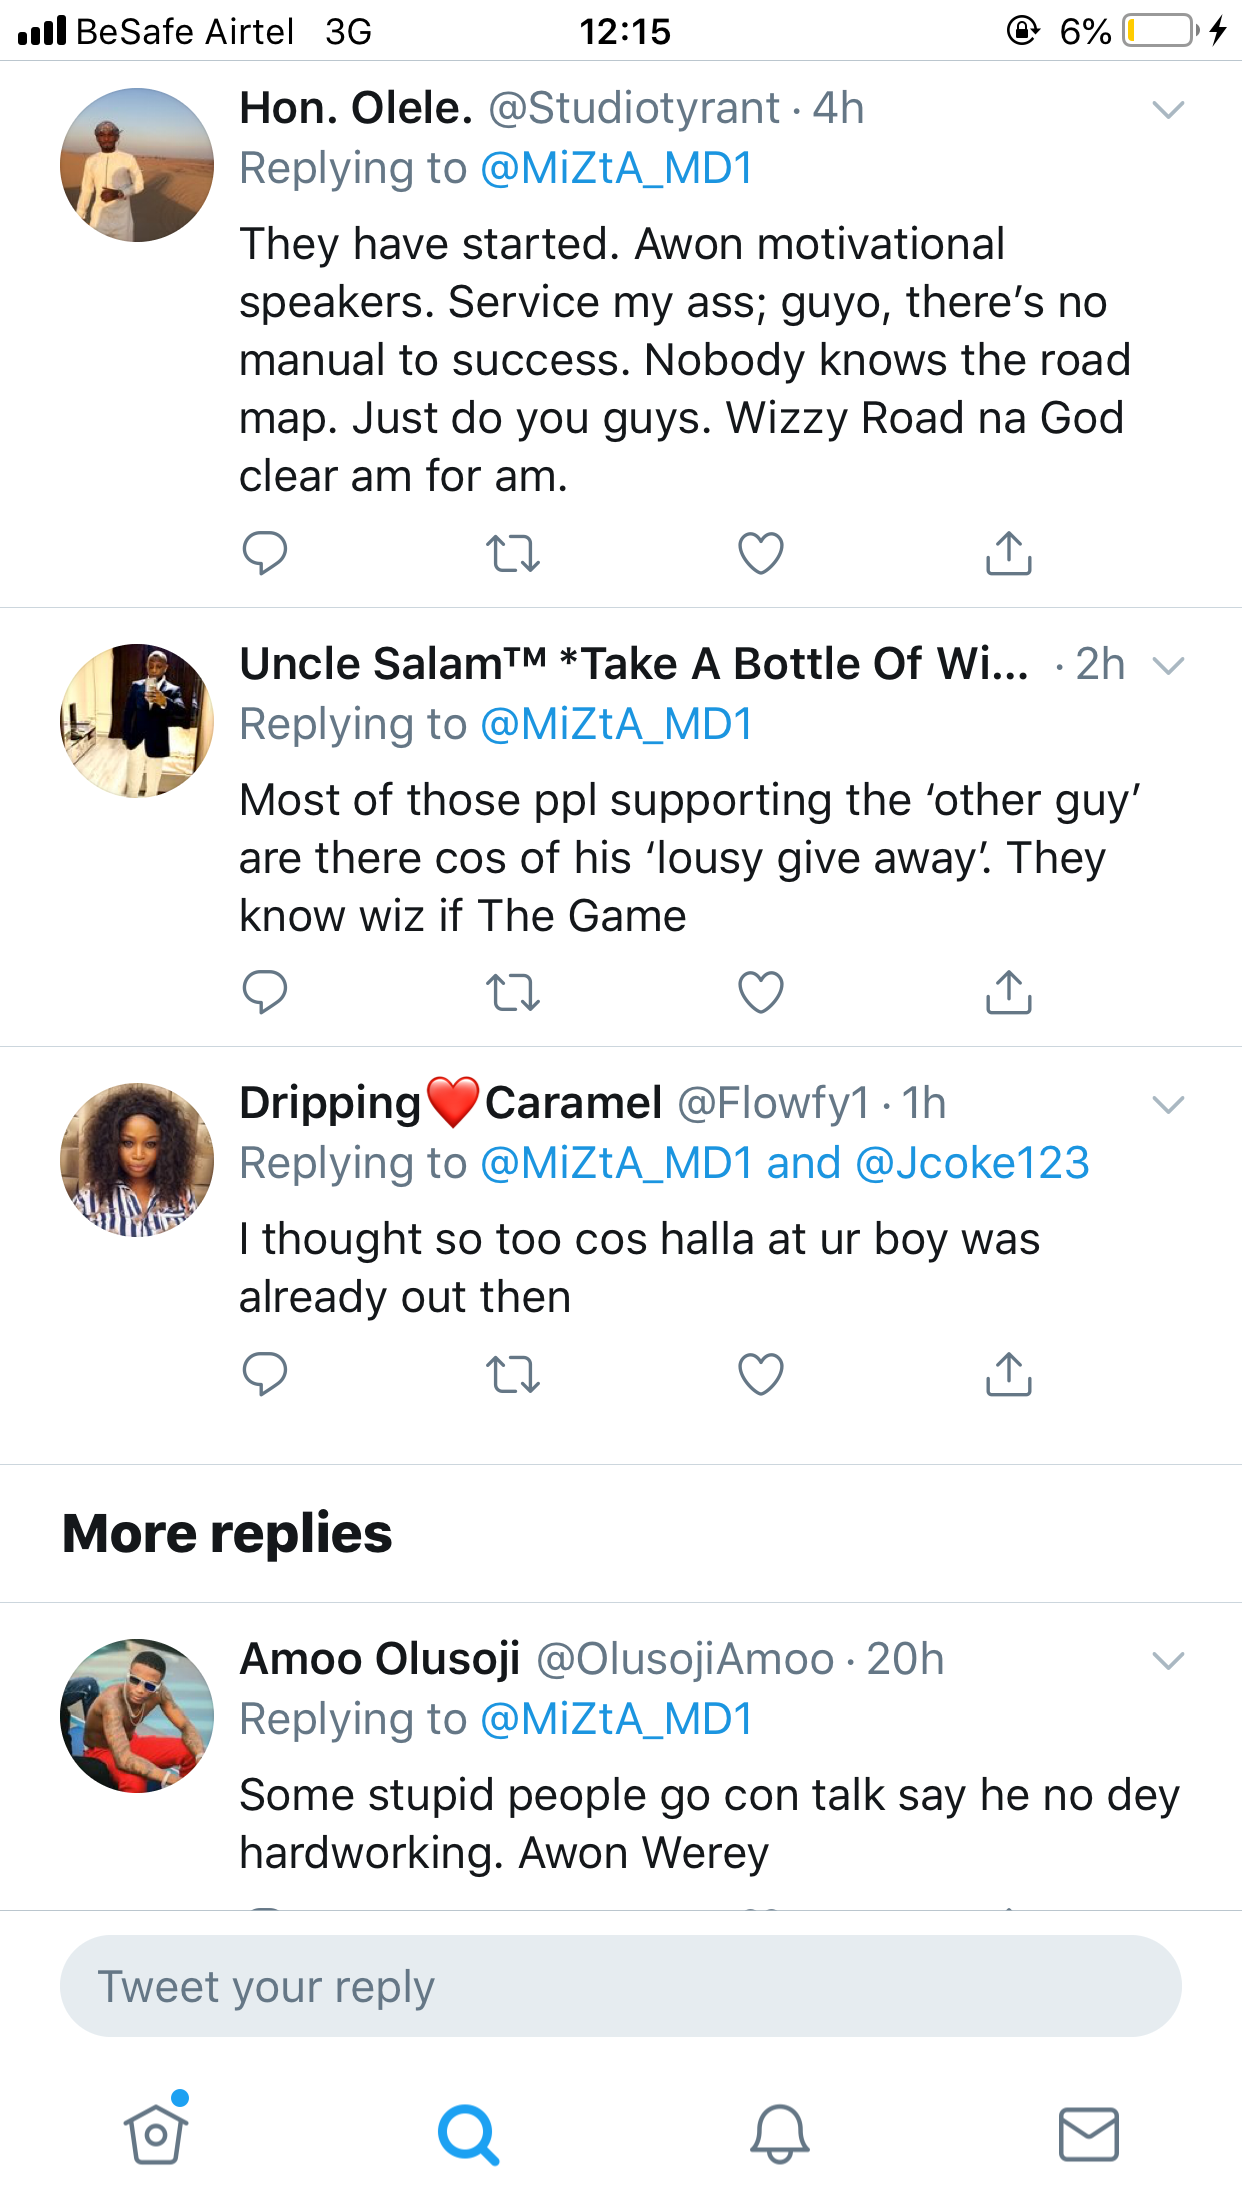The height and width of the screenshot is (2208, 1242).
Task: Expand options chevron on Uncle Salam's tweet
Action: 1168,665
